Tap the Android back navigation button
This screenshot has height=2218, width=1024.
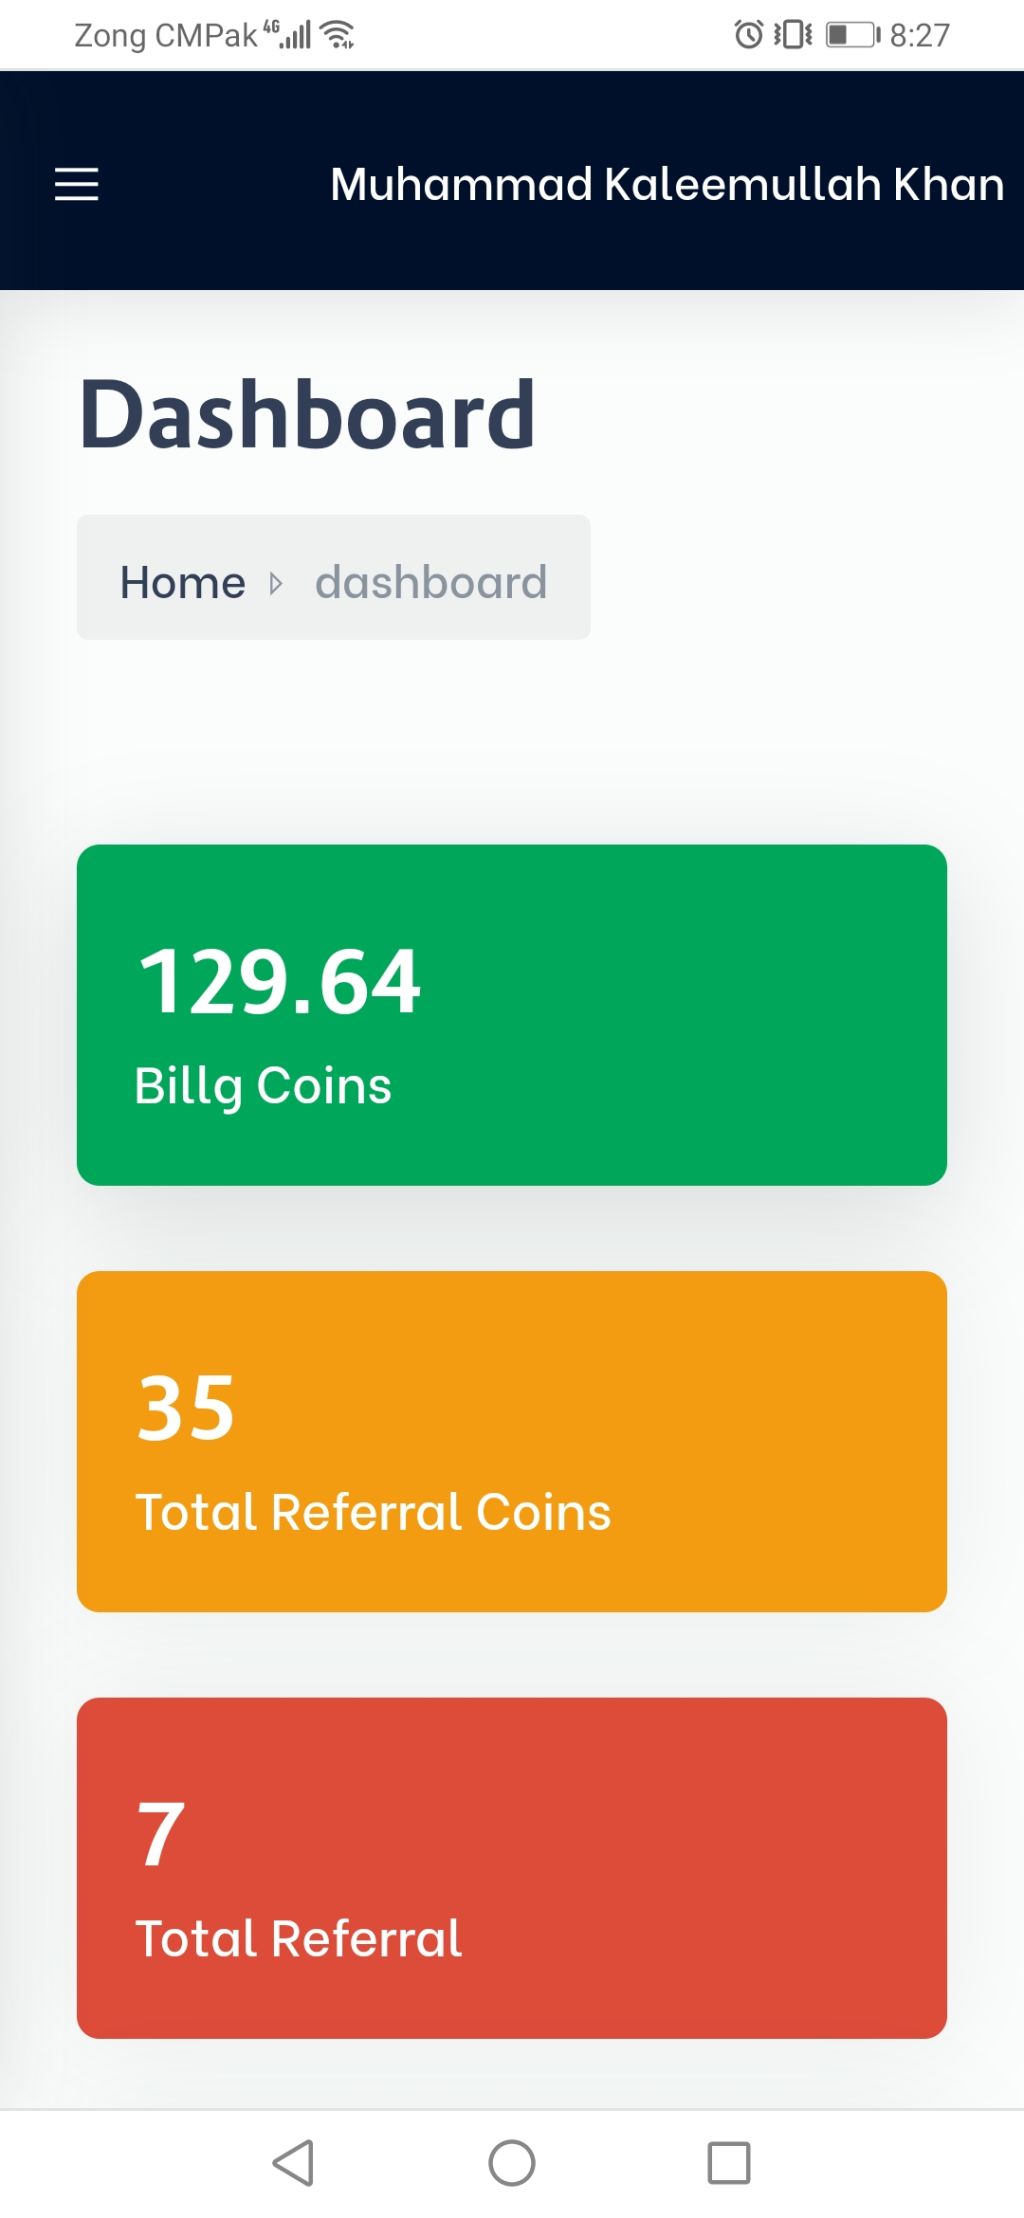[x=293, y=2163]
